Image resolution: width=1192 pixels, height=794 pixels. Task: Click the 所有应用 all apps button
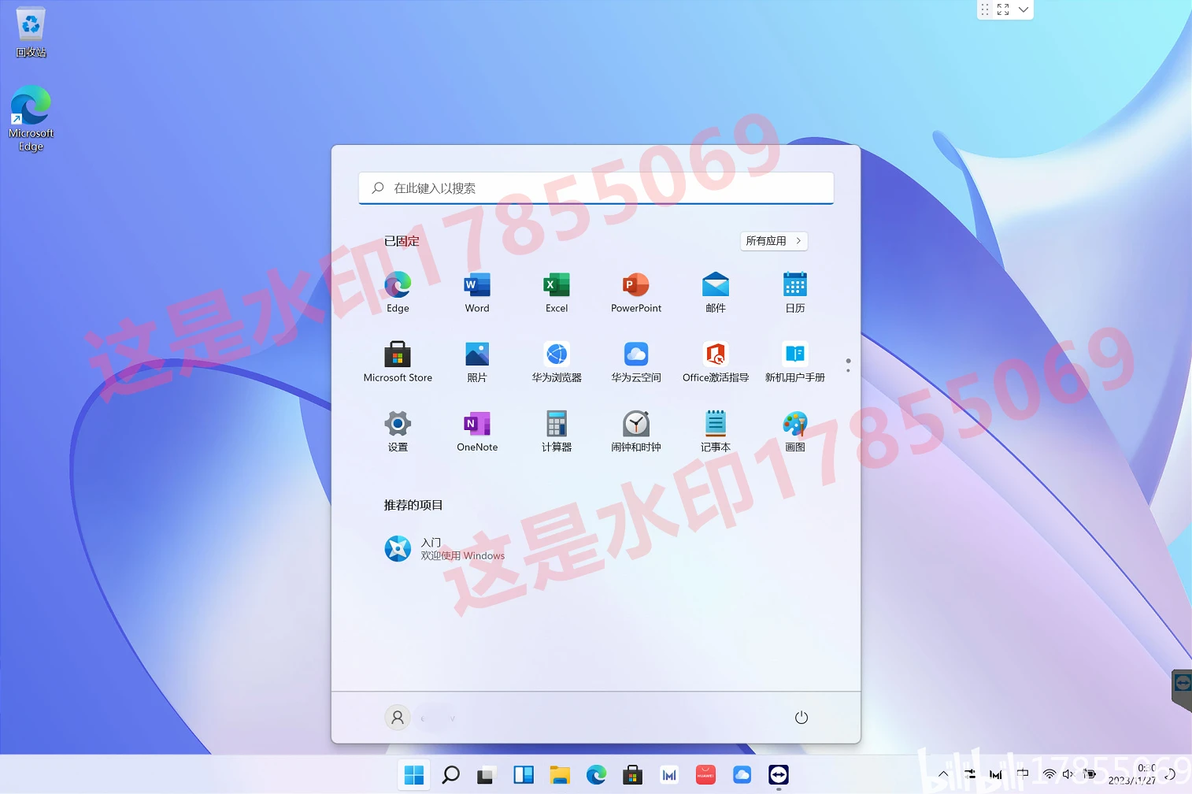(773, 241)
